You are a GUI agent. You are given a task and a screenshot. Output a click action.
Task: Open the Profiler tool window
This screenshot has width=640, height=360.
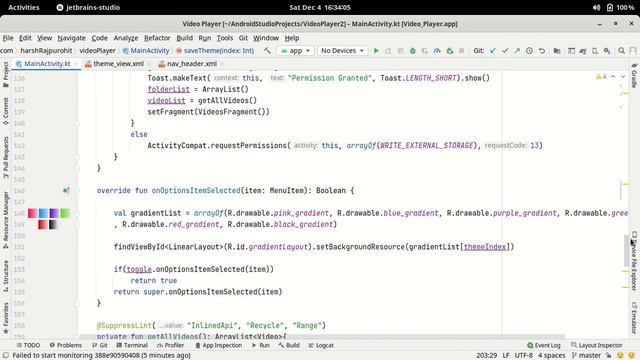click(x=171, y=345)
